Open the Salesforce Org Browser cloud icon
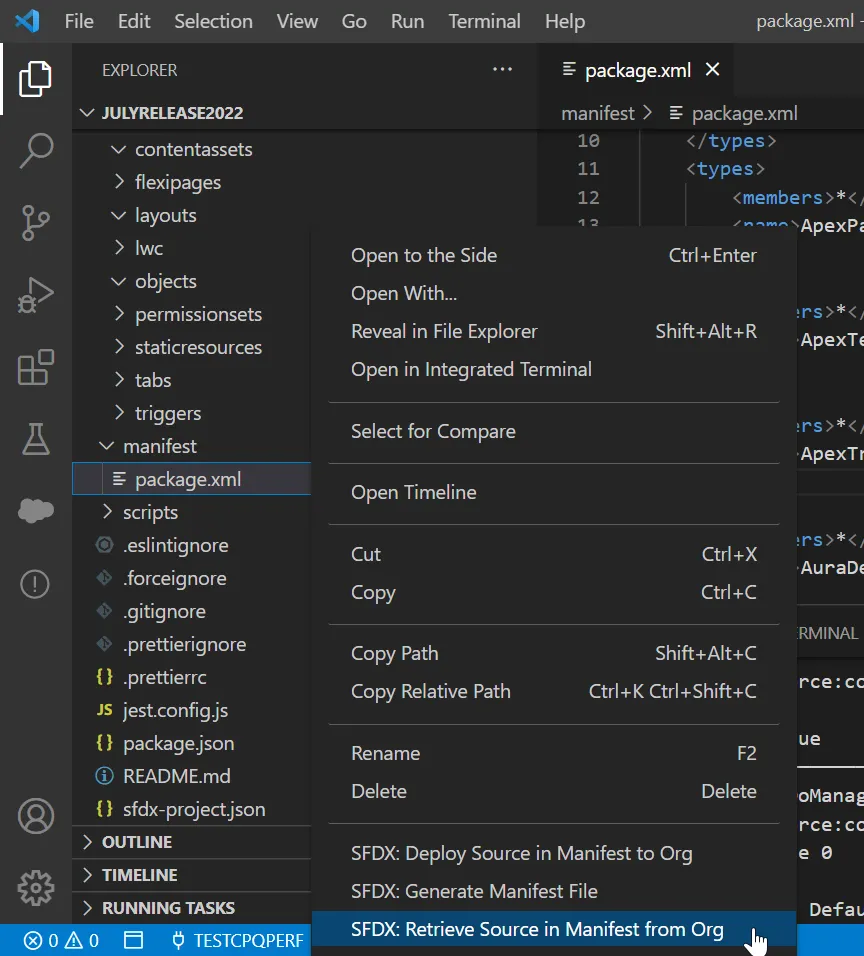The height and width of the screenshot is (956, 864). 36,510
